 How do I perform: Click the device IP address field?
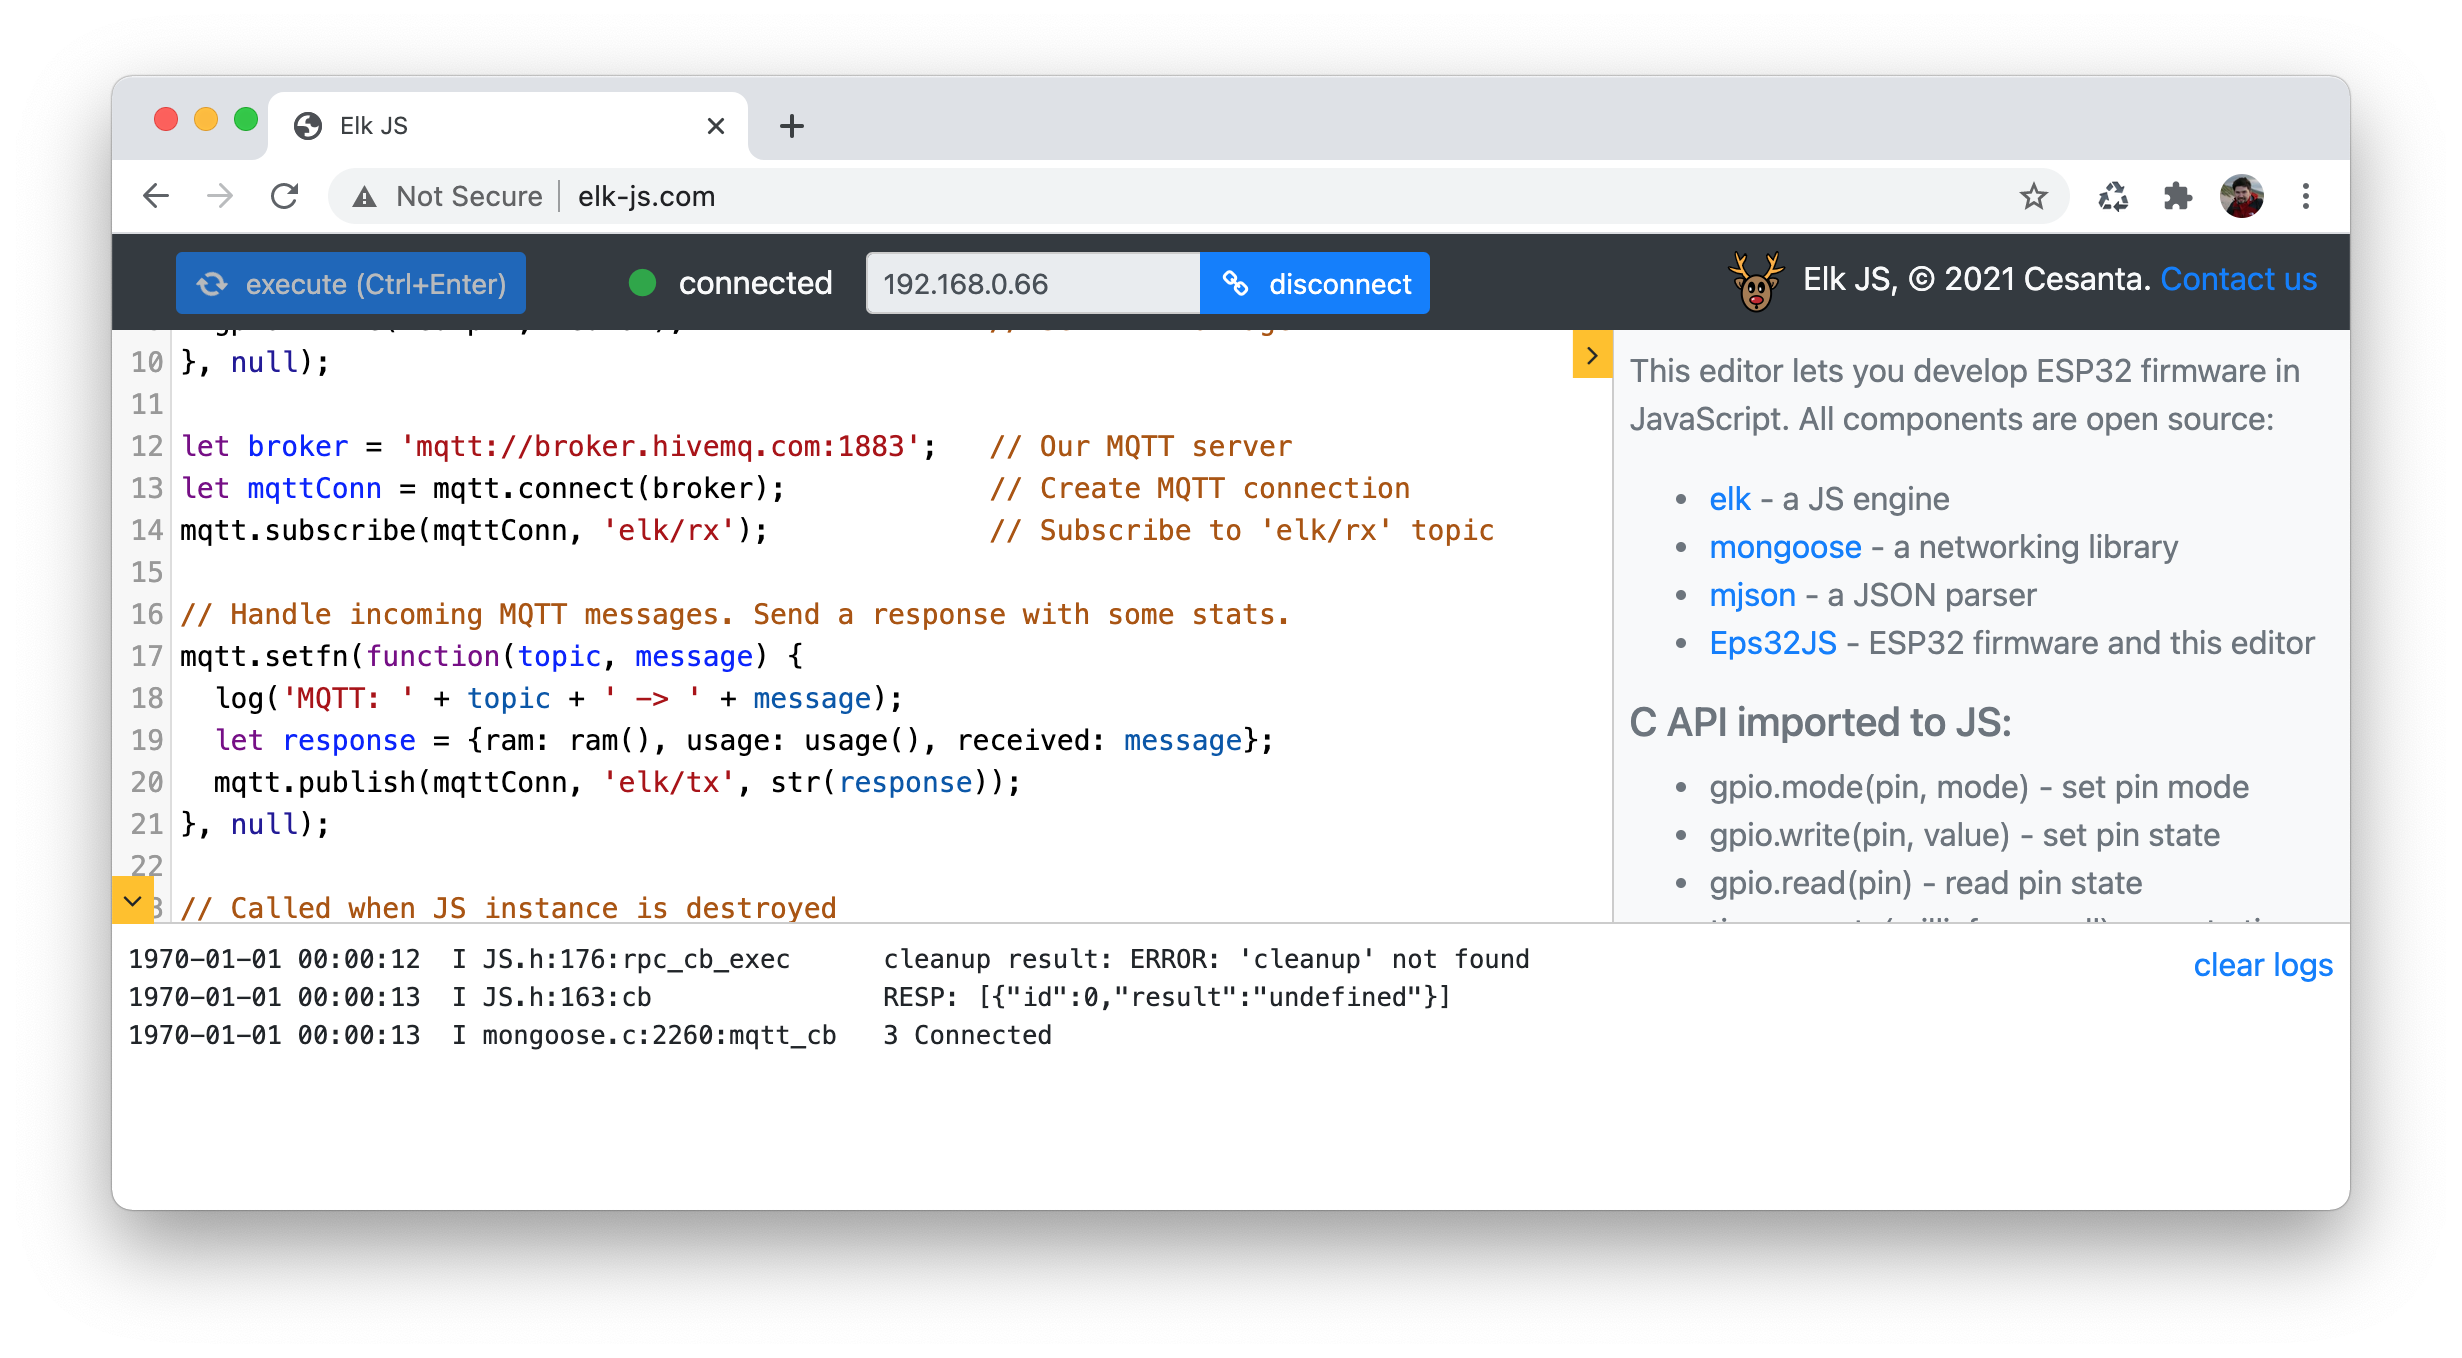1032,283
